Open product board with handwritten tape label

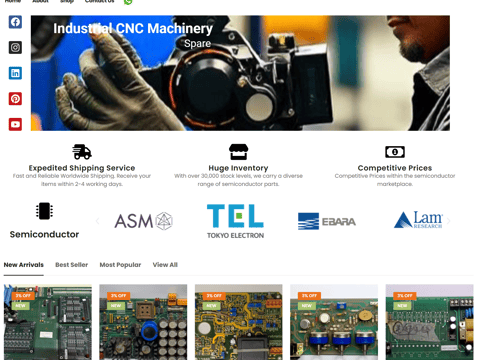[430, 322]
